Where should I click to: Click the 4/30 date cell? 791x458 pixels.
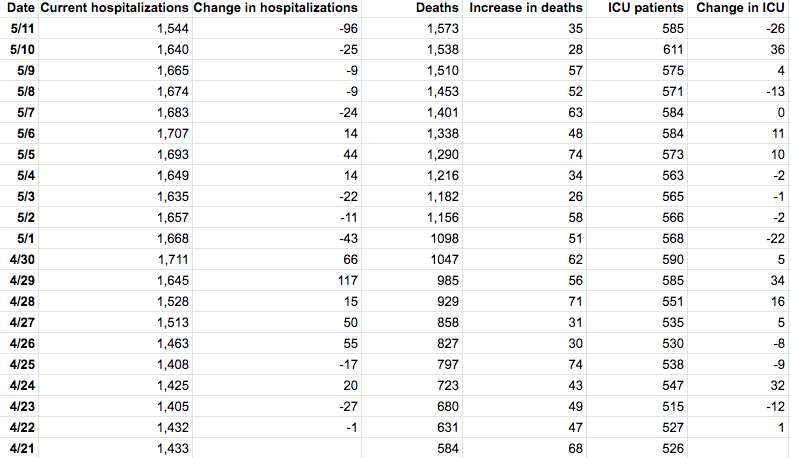point(23,259)
